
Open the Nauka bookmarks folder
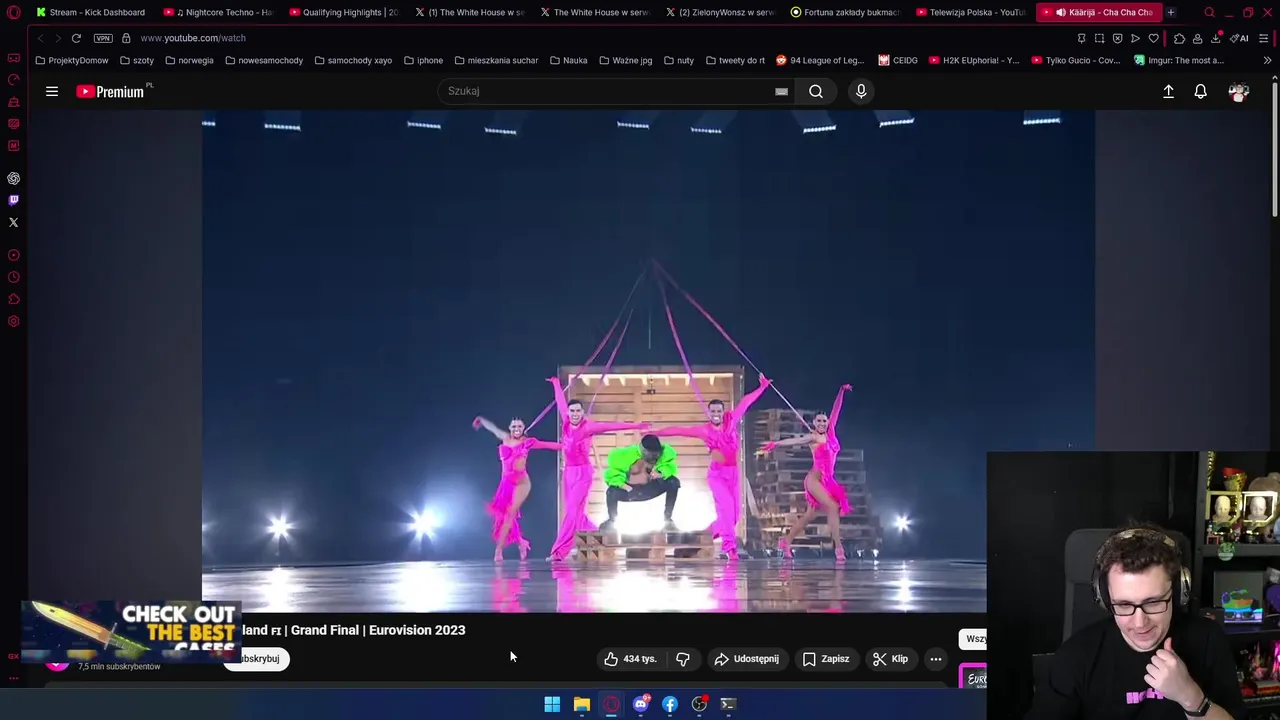[x=568, y=60]
